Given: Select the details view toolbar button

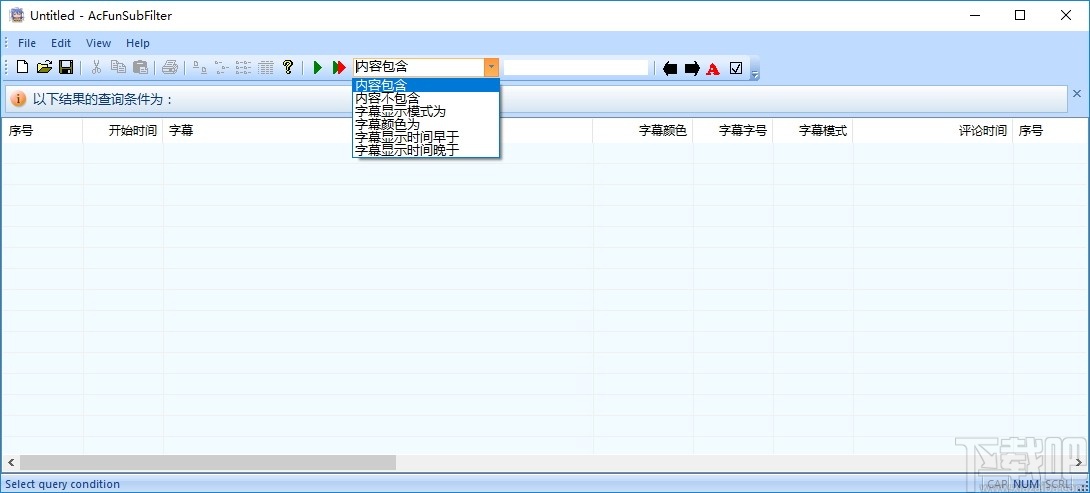Looking at the screenshot, I should (x=266, y=67).
